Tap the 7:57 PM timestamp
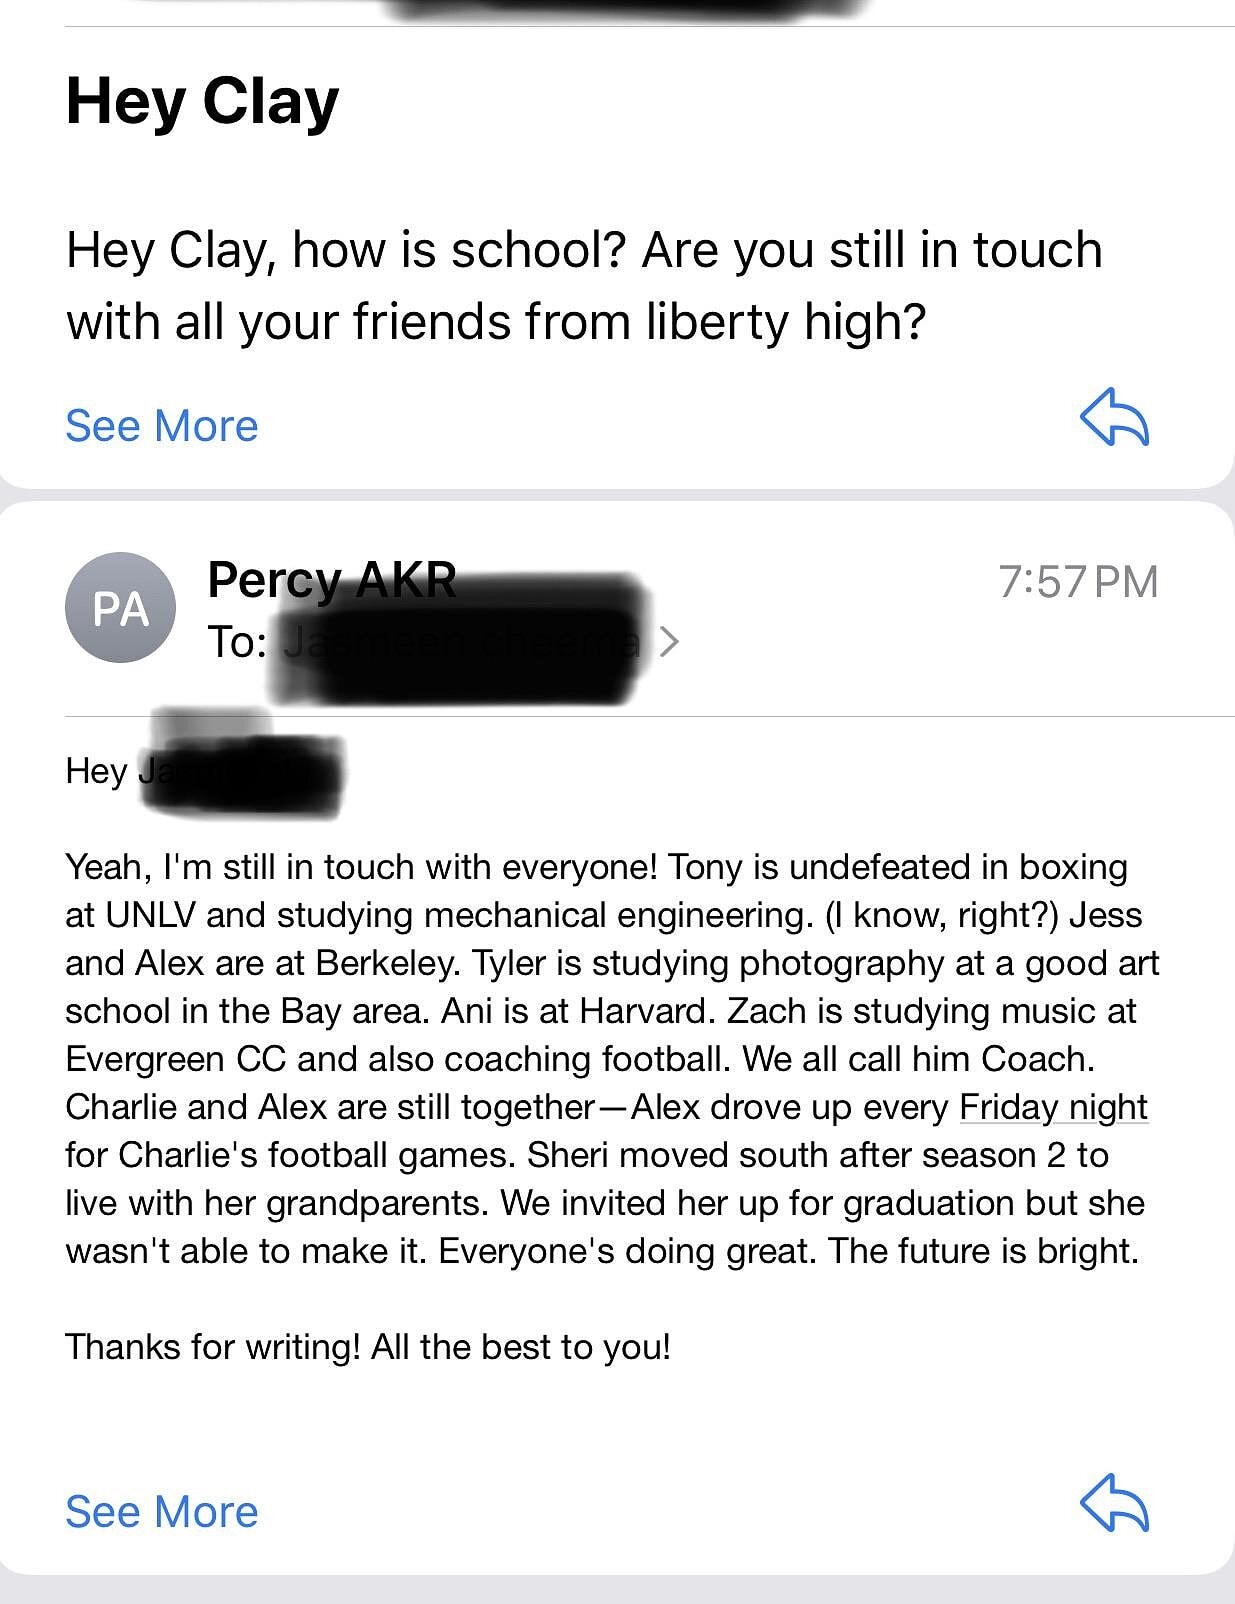 click(1077, 582)
